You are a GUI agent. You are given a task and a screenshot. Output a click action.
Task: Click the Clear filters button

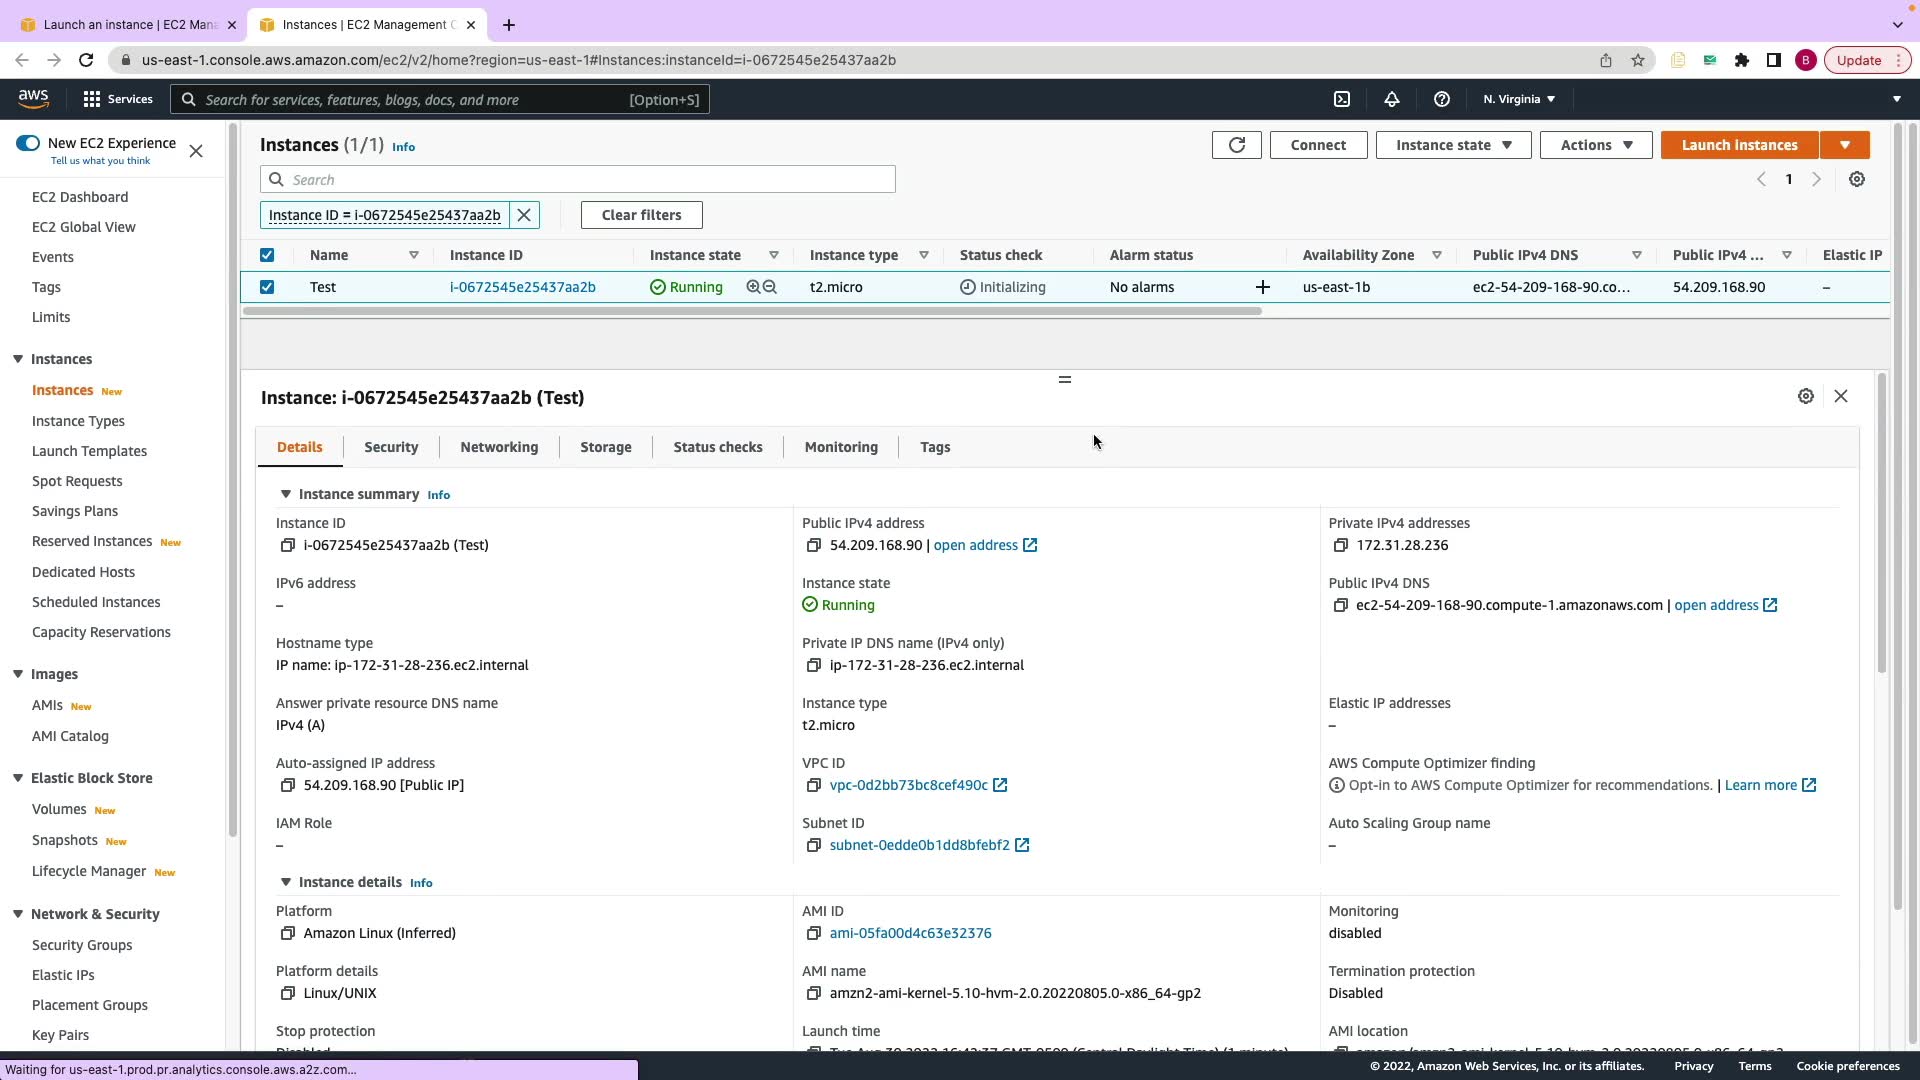[x=641, y=215]
